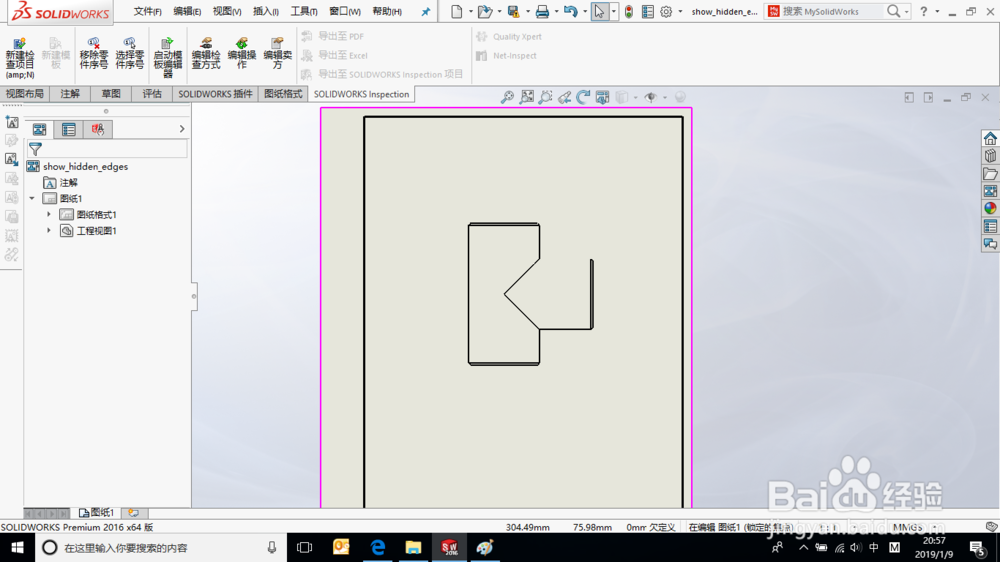The width and height of the screenshot is (1000, 562).
Task: Collapse the 图纸1 tree node
Action: pyautogui.click(x=32, y=198)
